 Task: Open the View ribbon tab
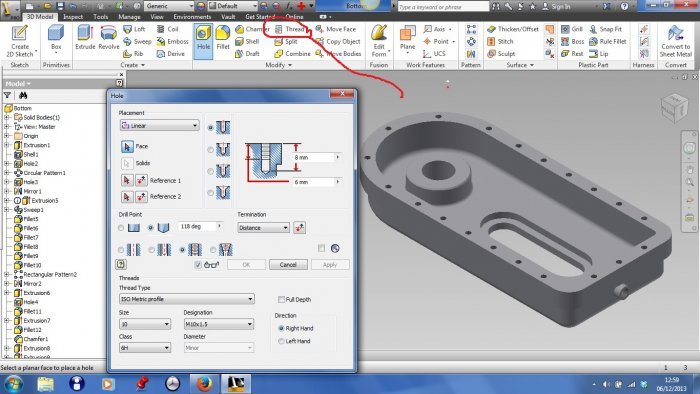157,17
